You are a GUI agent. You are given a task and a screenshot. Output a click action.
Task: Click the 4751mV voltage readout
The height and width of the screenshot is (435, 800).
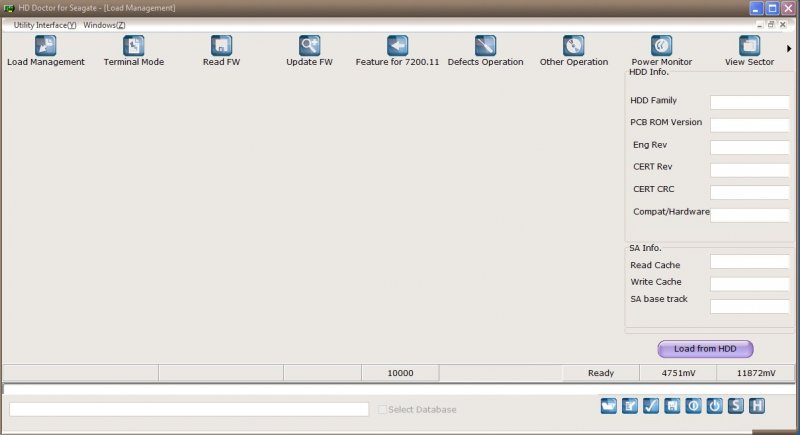tap(678, 373)
